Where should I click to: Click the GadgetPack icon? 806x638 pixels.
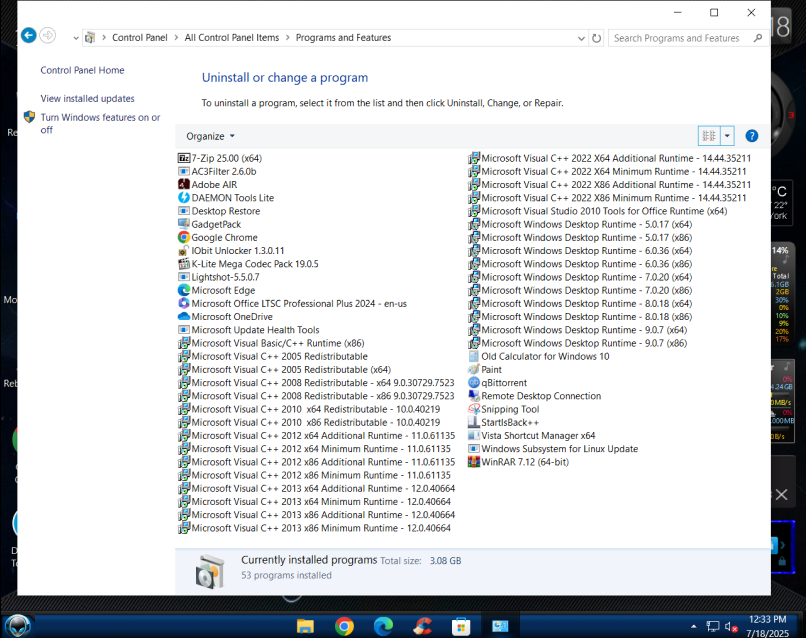pyautogui.click(x=184, y=224)
